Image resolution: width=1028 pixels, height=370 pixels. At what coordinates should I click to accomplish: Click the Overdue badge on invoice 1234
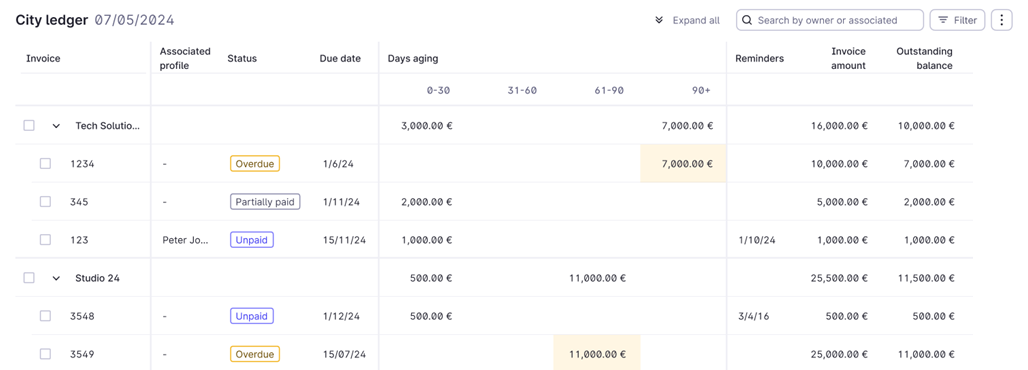pyautogui.click(x=255, y=163)
